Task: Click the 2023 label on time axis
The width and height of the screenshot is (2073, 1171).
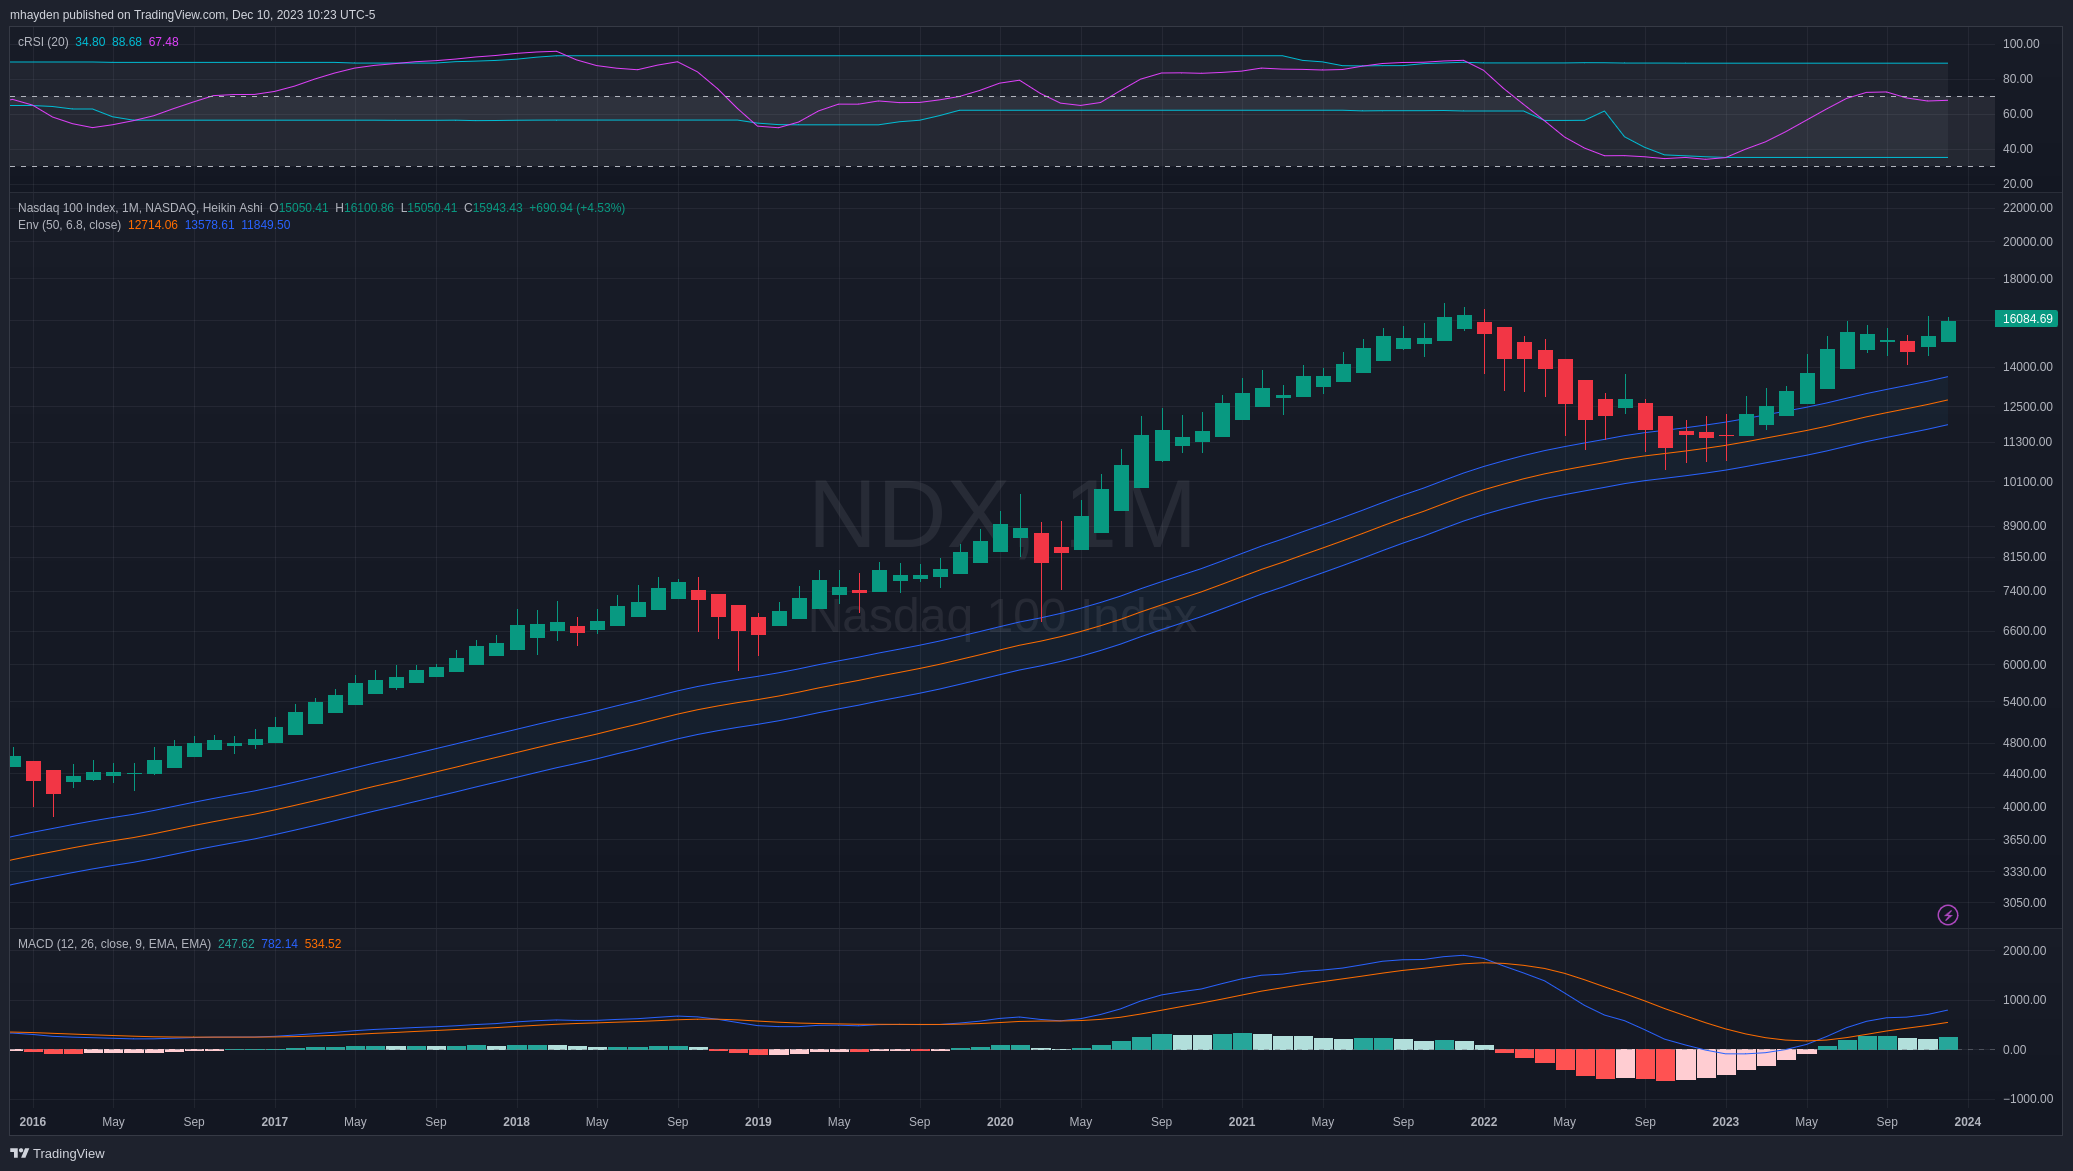Action: click(1726, 1122)
